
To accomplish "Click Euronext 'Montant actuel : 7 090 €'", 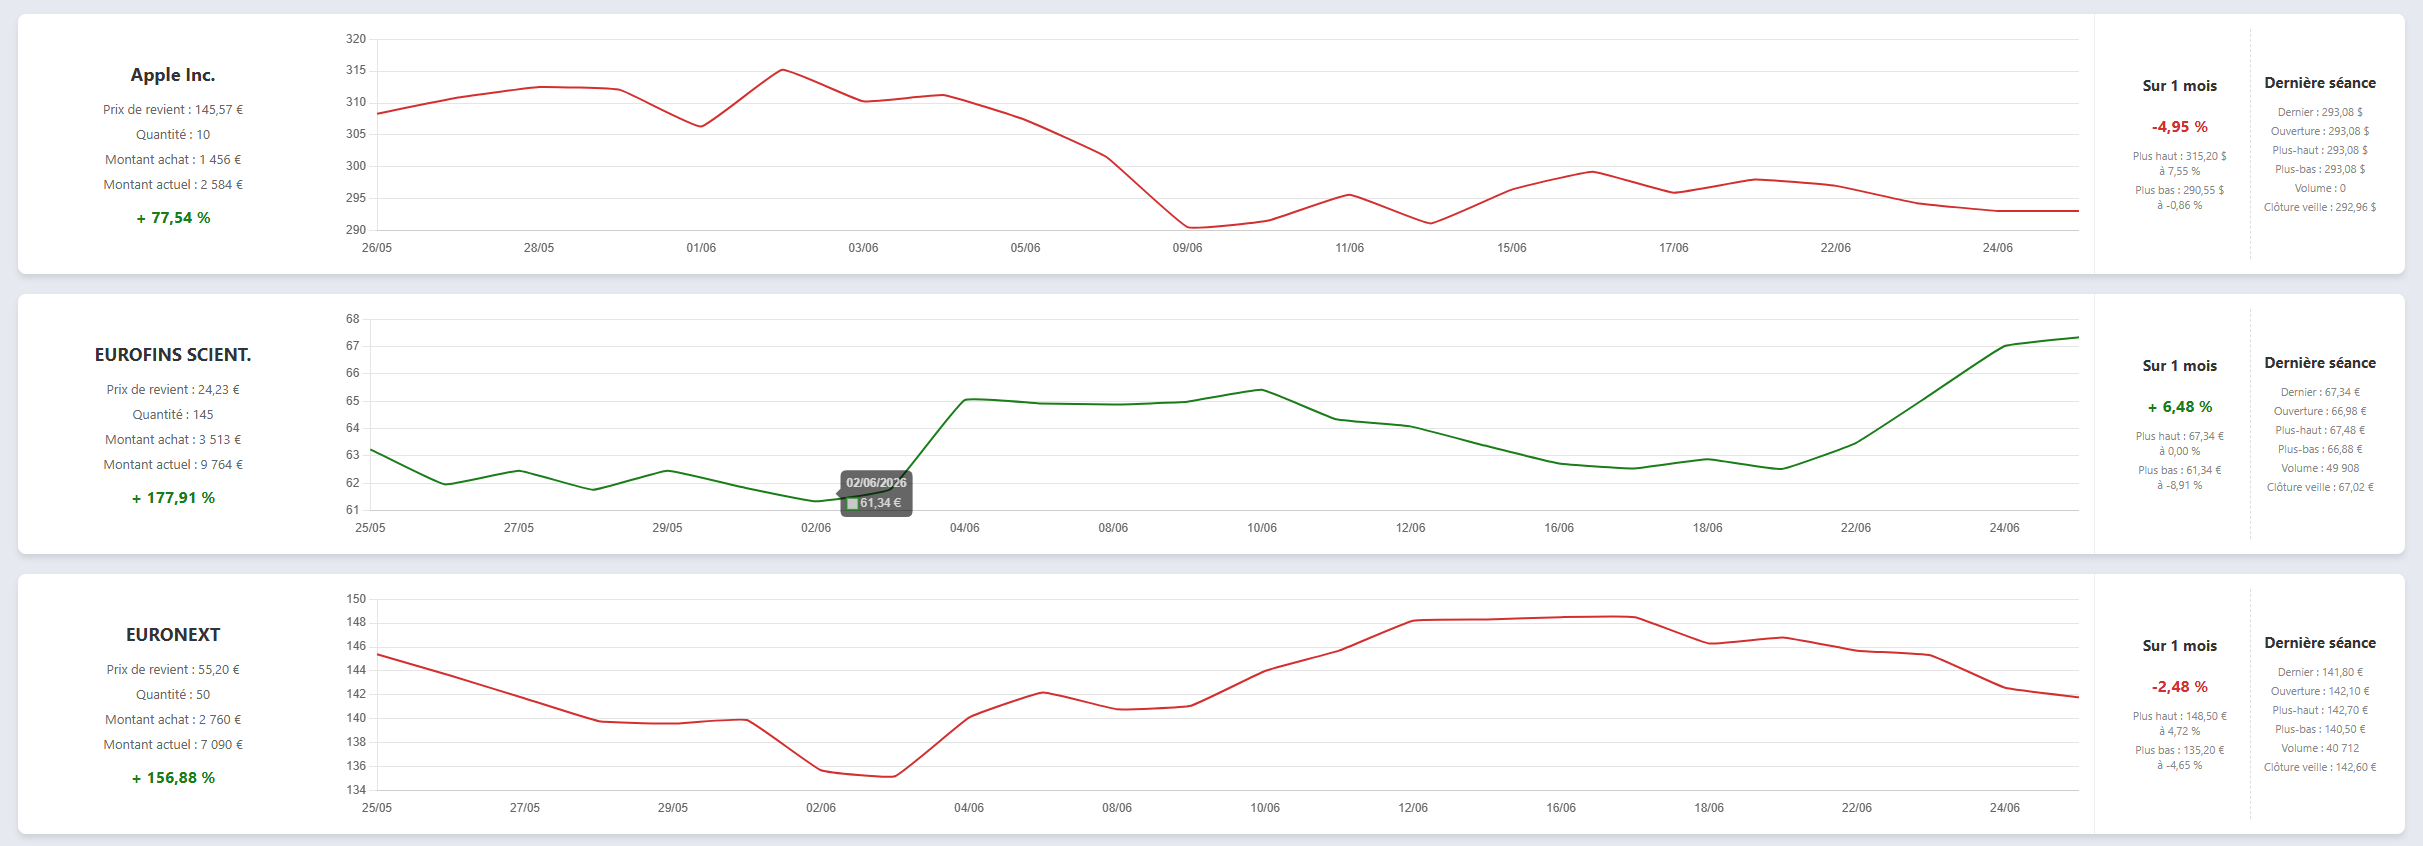I will pos(173,745).
